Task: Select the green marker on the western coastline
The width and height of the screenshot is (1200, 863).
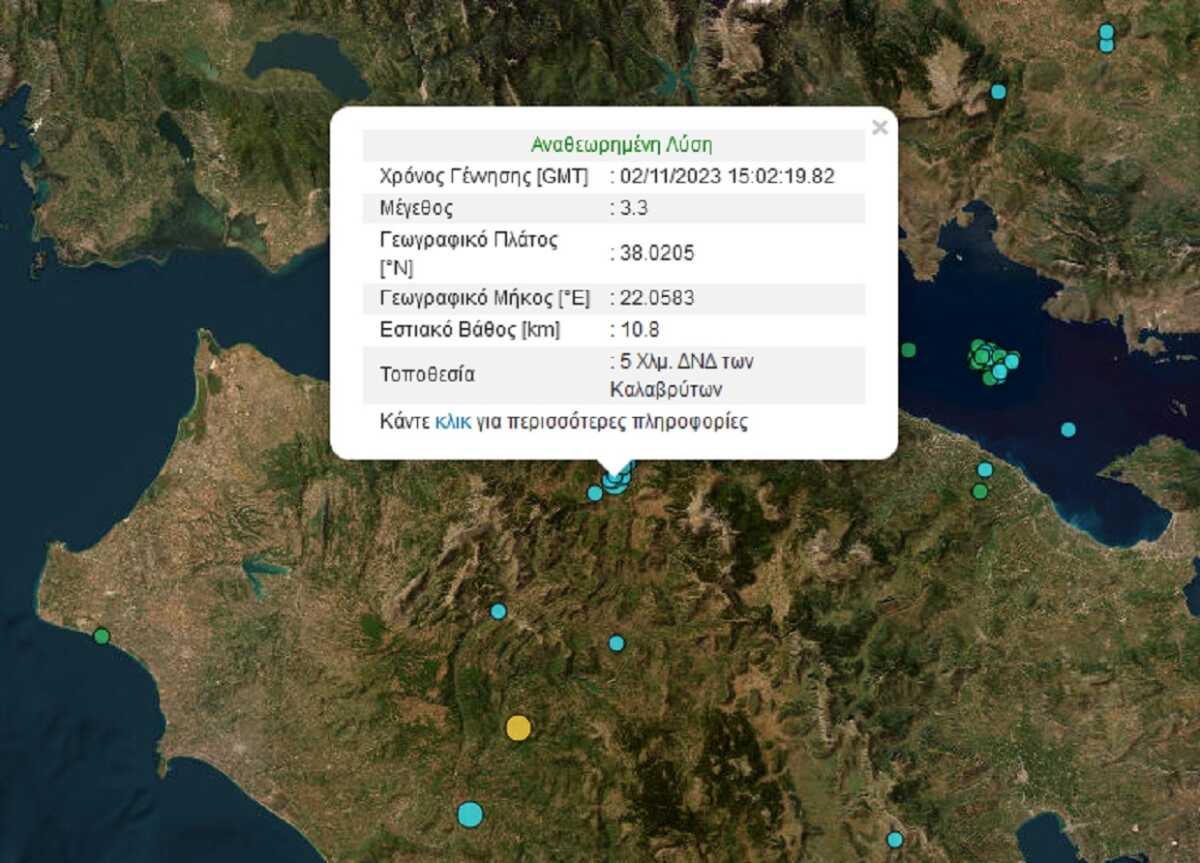Action: [101, 636]
